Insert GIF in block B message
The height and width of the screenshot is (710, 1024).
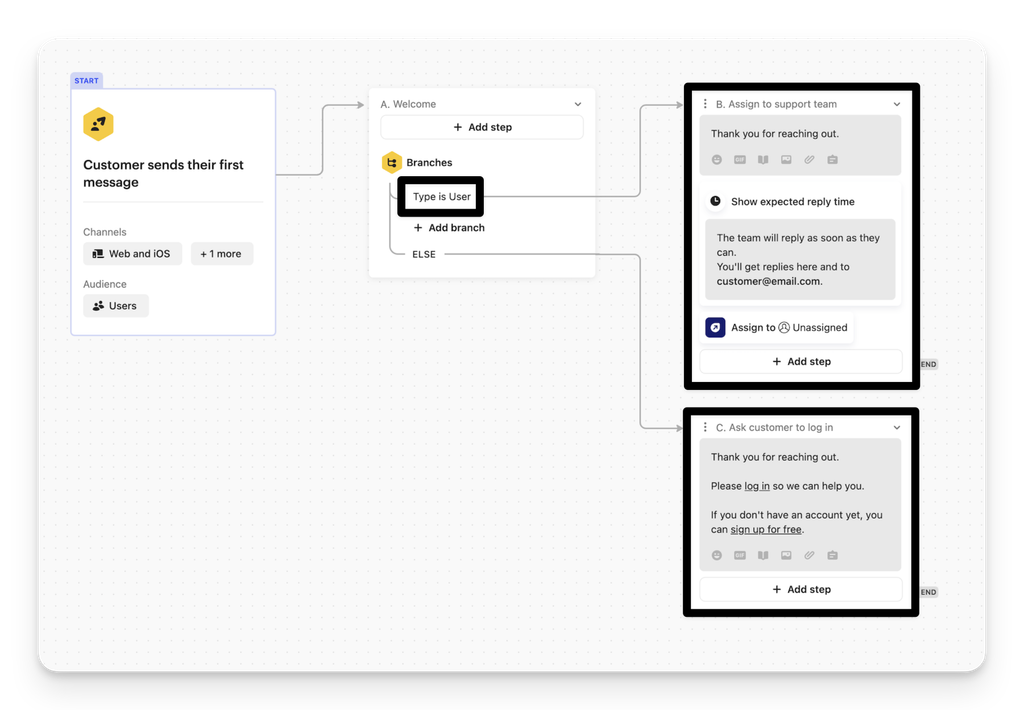(740, 159)
